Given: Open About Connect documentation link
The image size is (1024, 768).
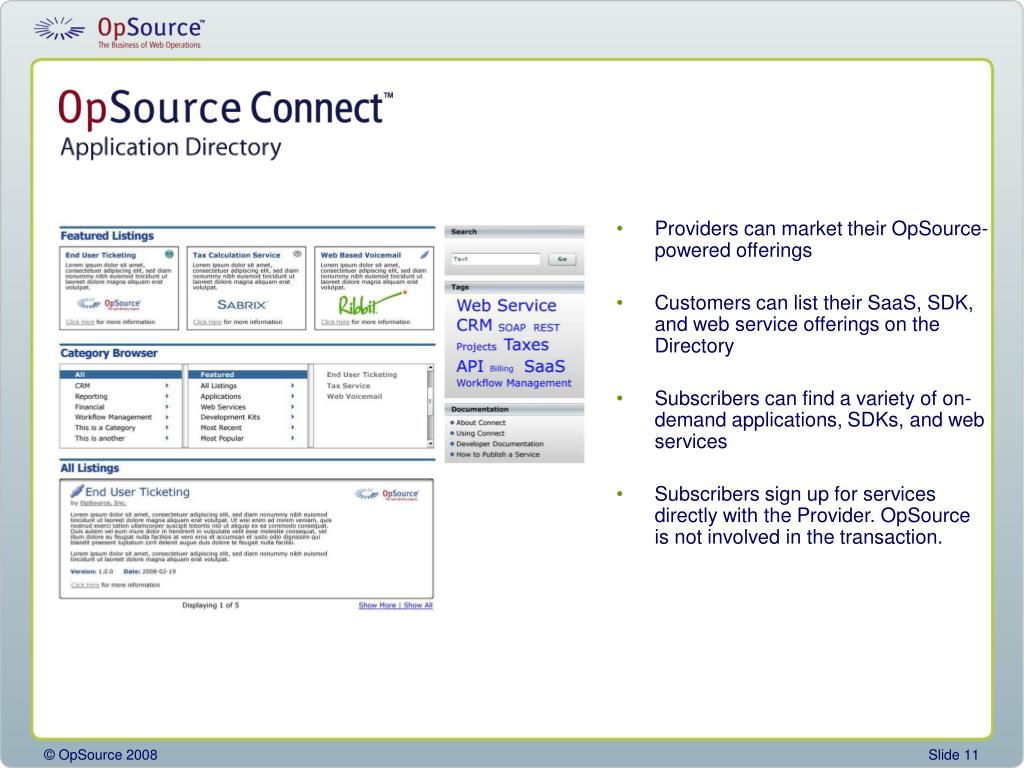Looking at the screenshot, I should [481, 423].
